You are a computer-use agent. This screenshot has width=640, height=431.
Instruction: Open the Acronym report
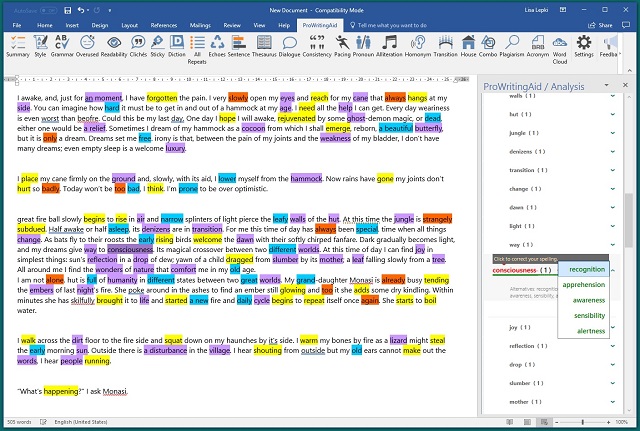538,46
